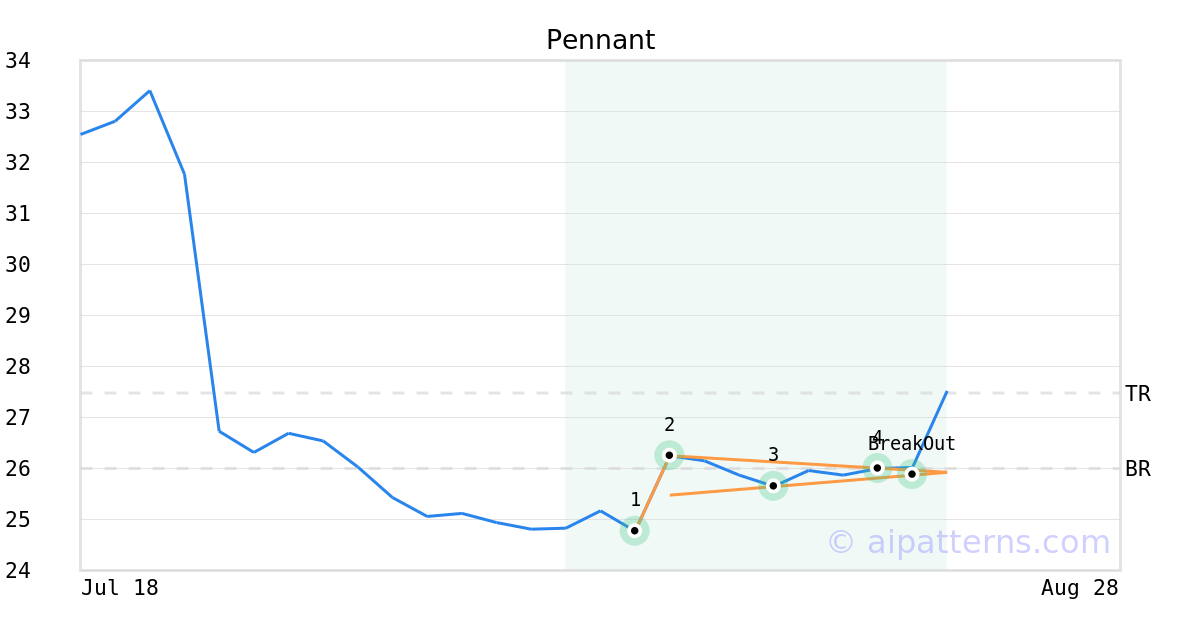1200x630 pixels.
Task: Click the BreakOut label text
Action: (x=912, y=444)
